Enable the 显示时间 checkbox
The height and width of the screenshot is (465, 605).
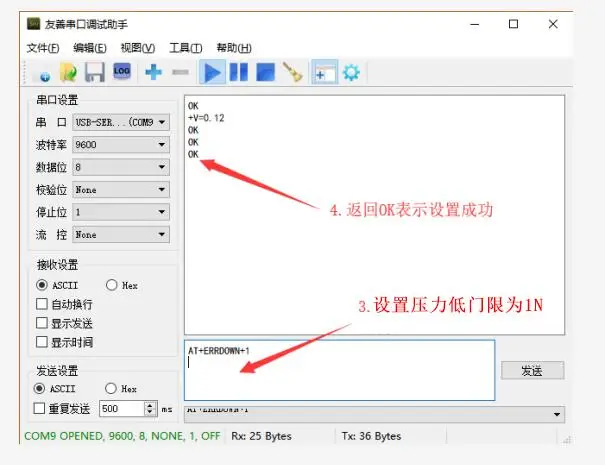tap(42, 342)
